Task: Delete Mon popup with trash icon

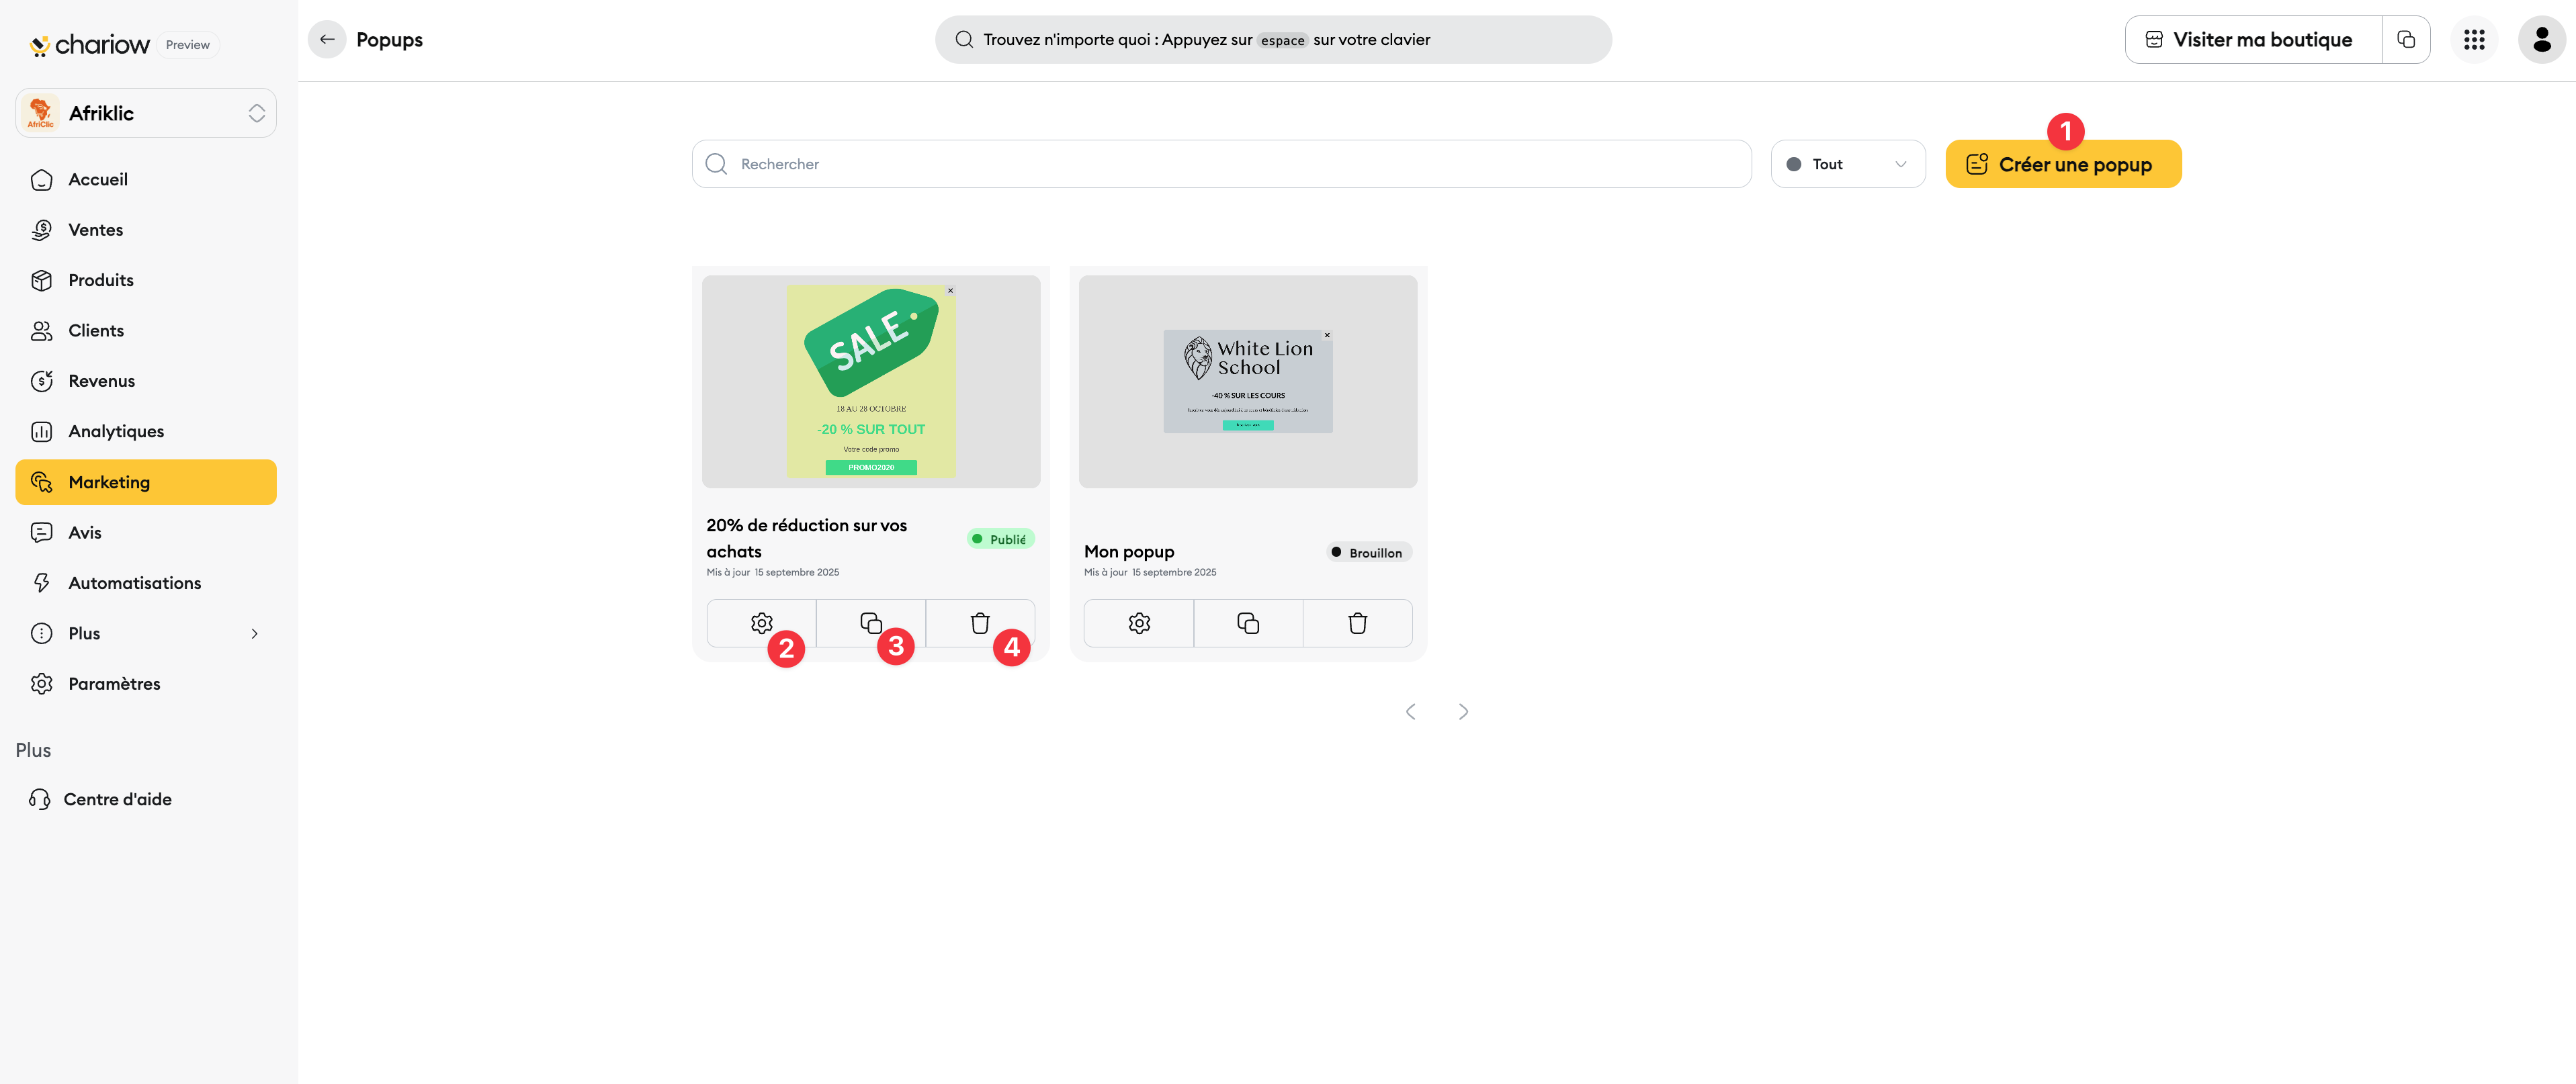Action: click(1357, 623)
